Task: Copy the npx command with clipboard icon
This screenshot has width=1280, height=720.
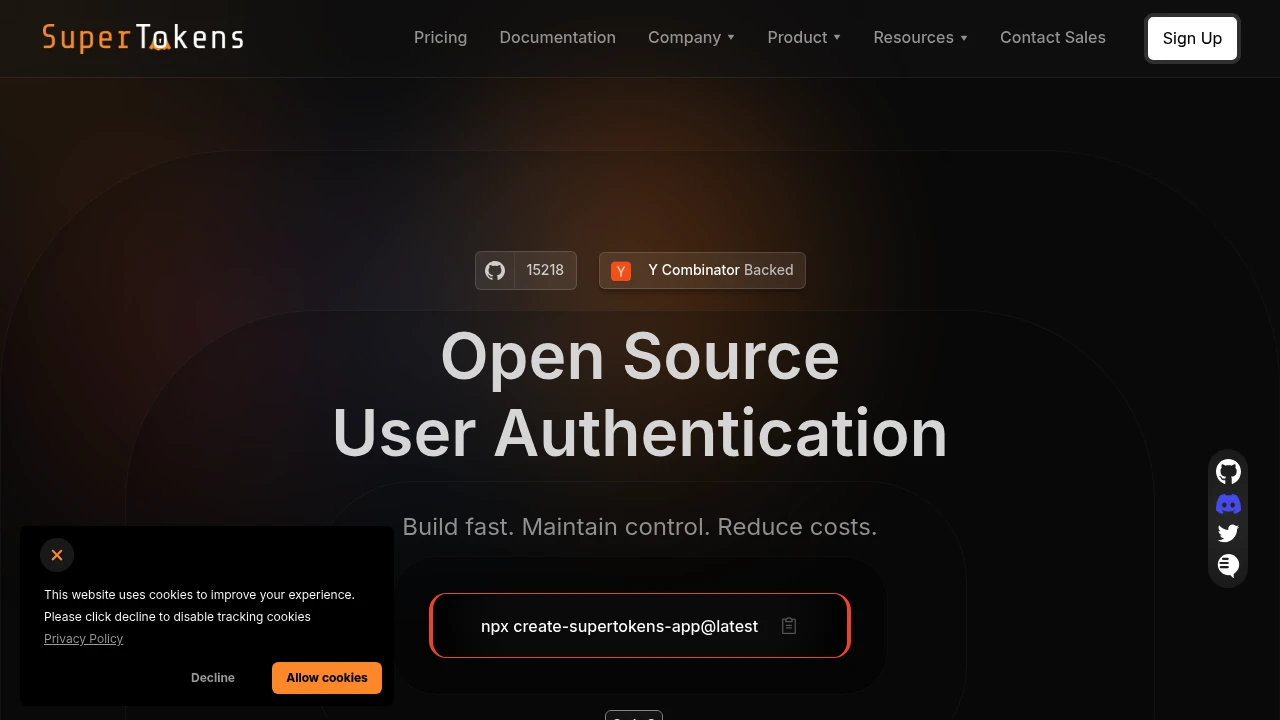Action: coord(789,626)
